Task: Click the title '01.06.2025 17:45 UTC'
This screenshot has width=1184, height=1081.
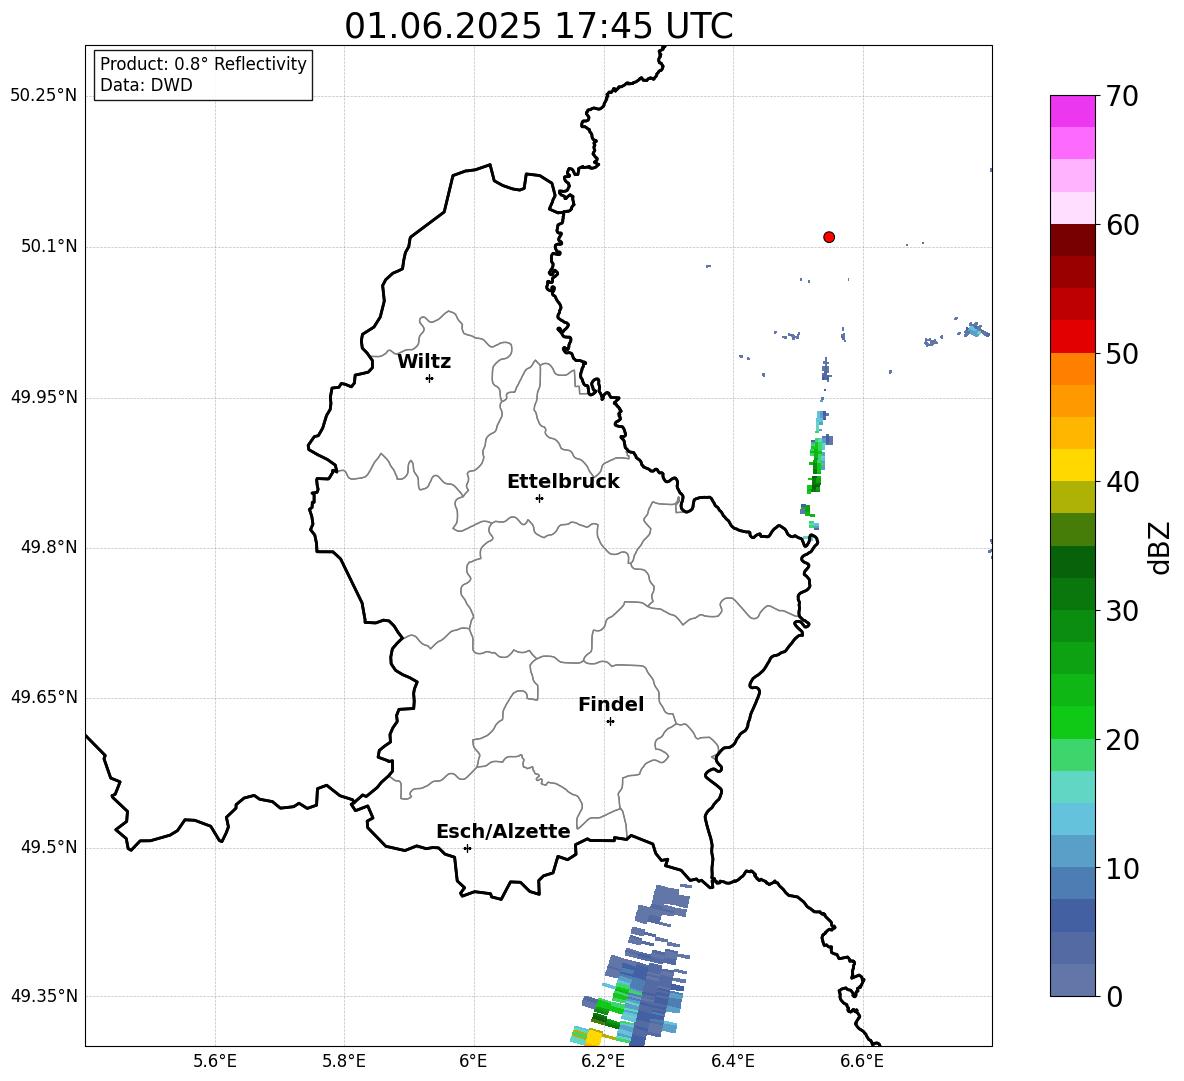Action: (x=538, y=26)
